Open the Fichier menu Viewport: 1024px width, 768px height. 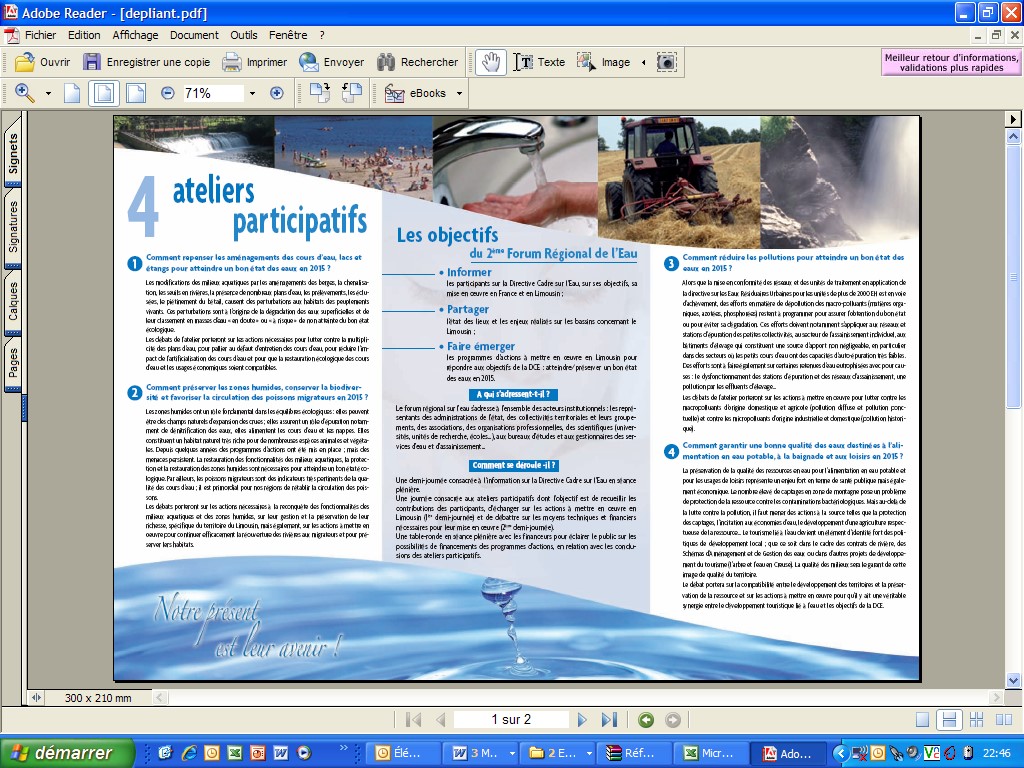40,35
